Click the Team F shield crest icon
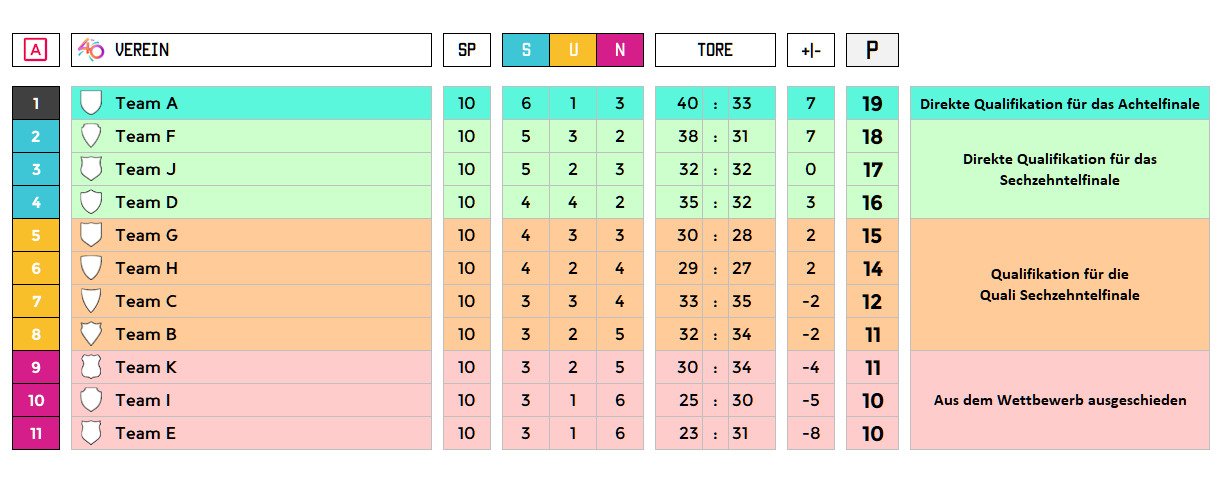Image resolution: width=1222 pixels, height=483 pixels. (91, 136)
